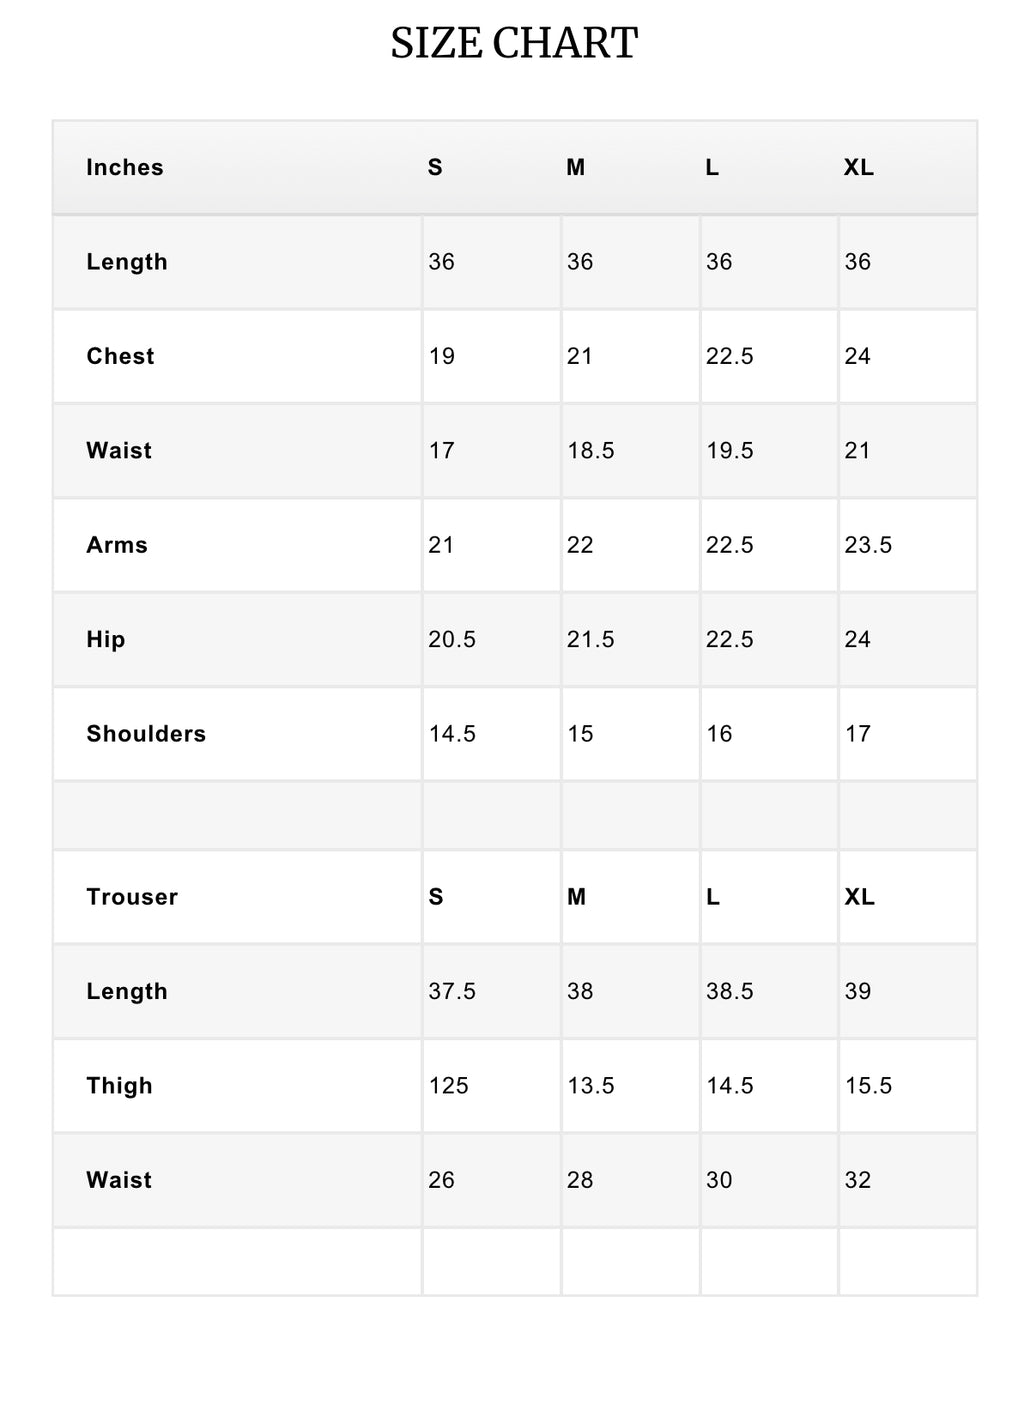Select Trouser Waist value 30
Viewport: 1024px width, 1411px height.
(719, 1181)
